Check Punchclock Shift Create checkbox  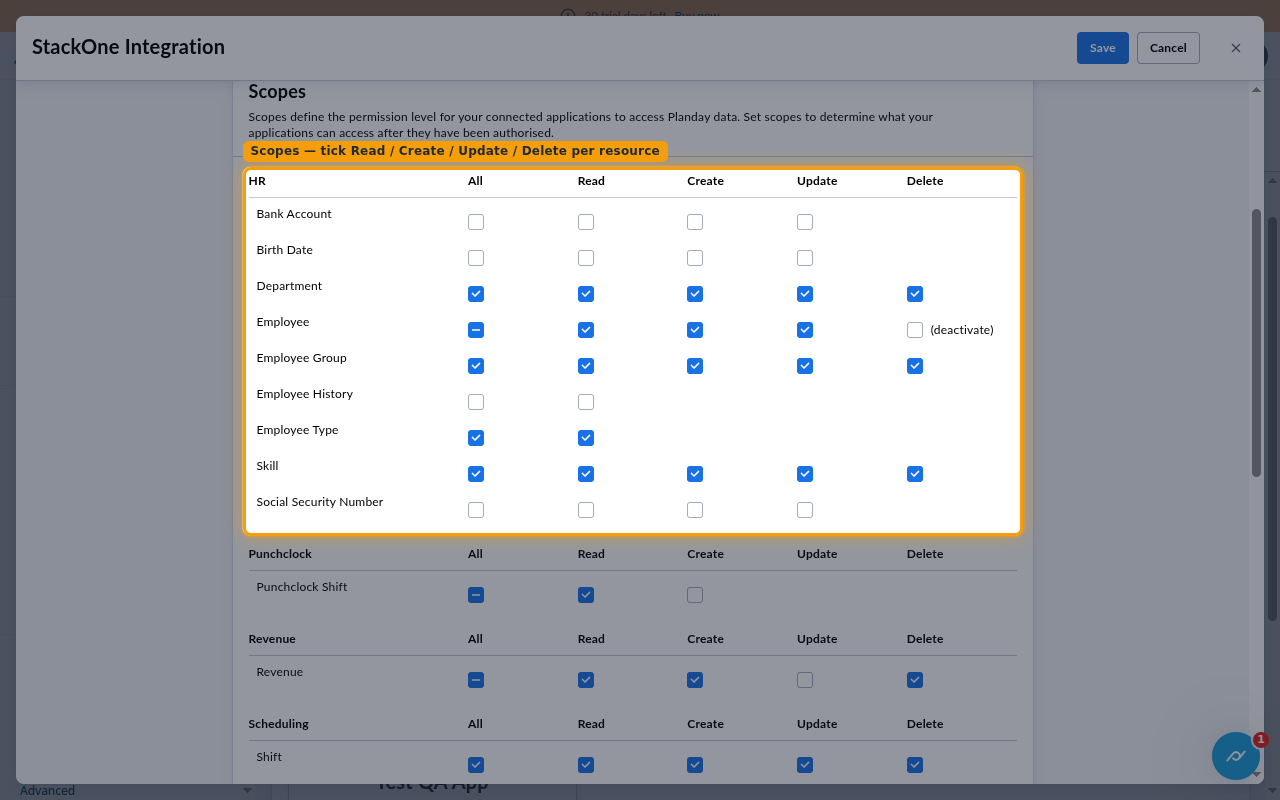tap(695, 595)
